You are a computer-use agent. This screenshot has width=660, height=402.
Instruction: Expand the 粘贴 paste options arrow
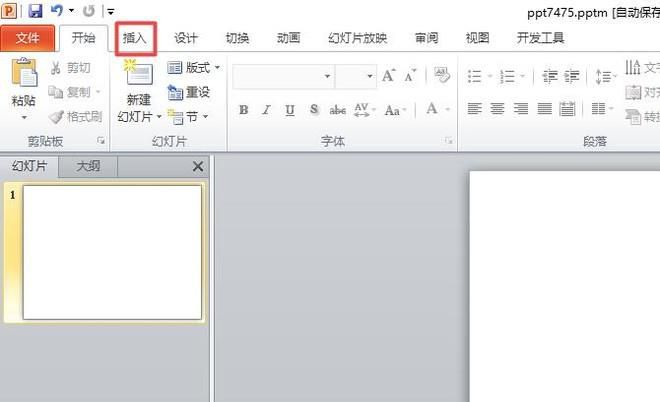point(24,117)
